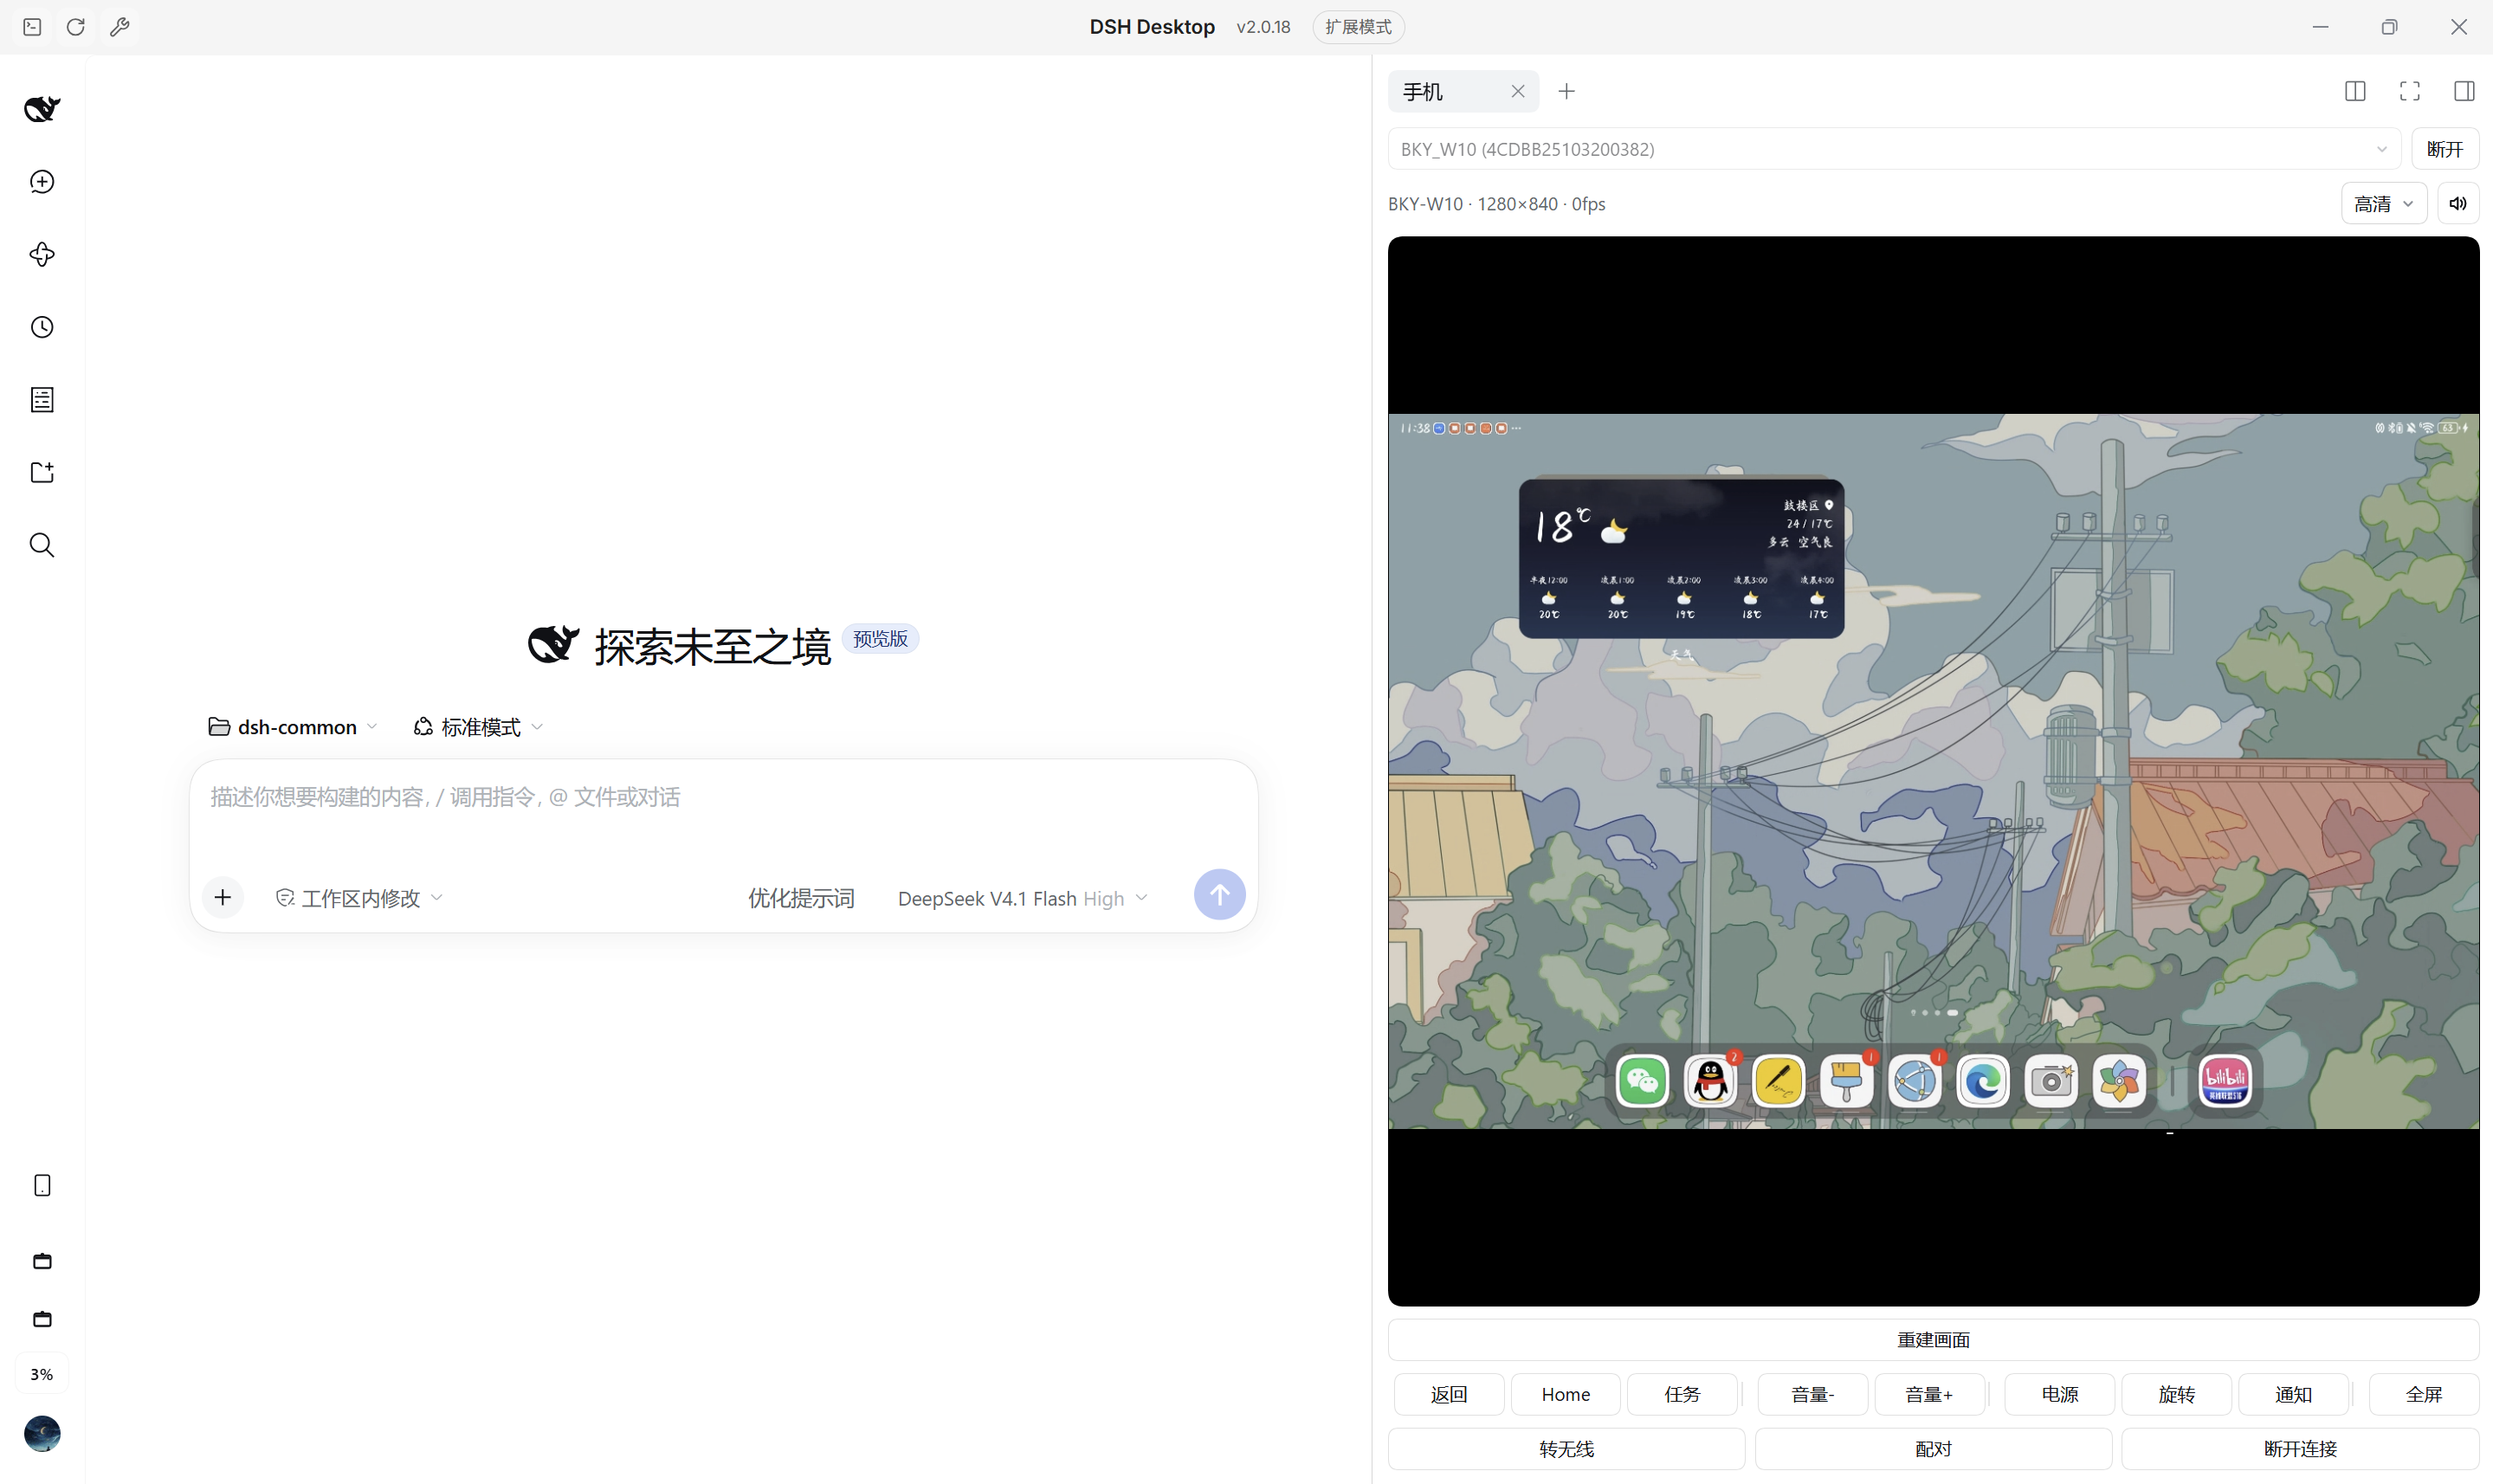This screenshot has width=2493, height=1484.
Task: Click the split-view icon above the phone panel
Action: click(2355, 91)
